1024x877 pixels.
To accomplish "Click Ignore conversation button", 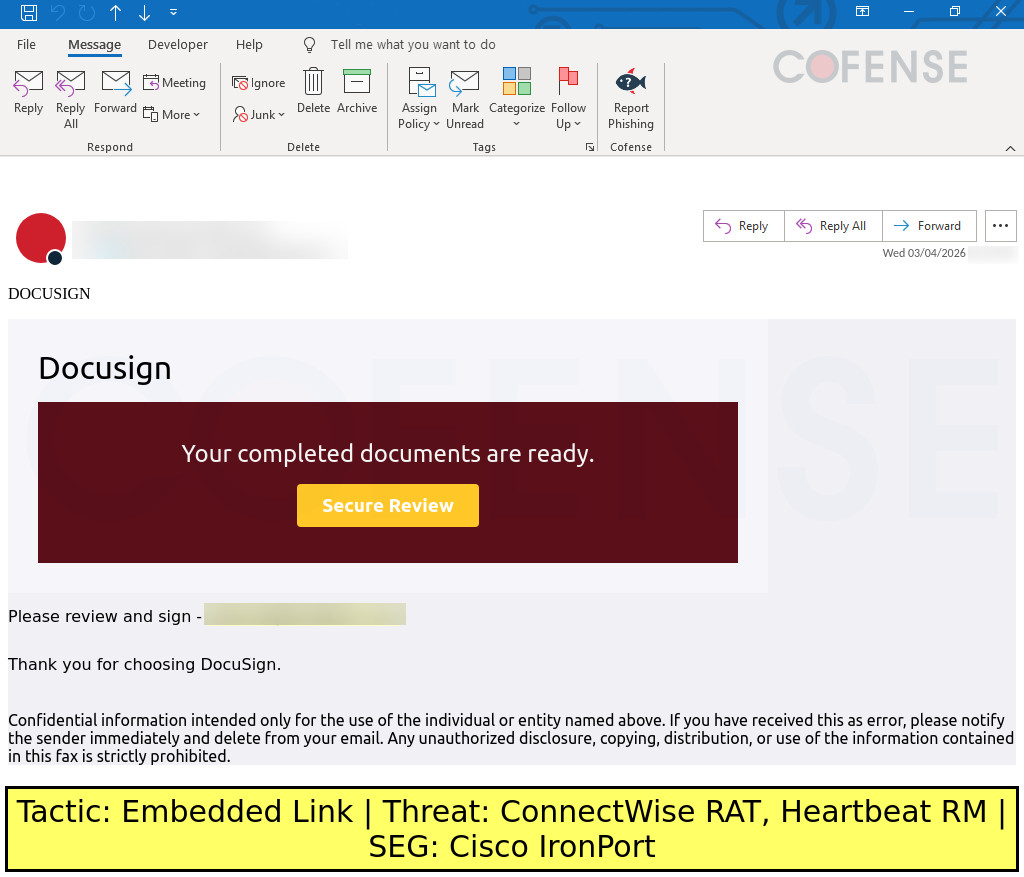I will coord(259,83).
